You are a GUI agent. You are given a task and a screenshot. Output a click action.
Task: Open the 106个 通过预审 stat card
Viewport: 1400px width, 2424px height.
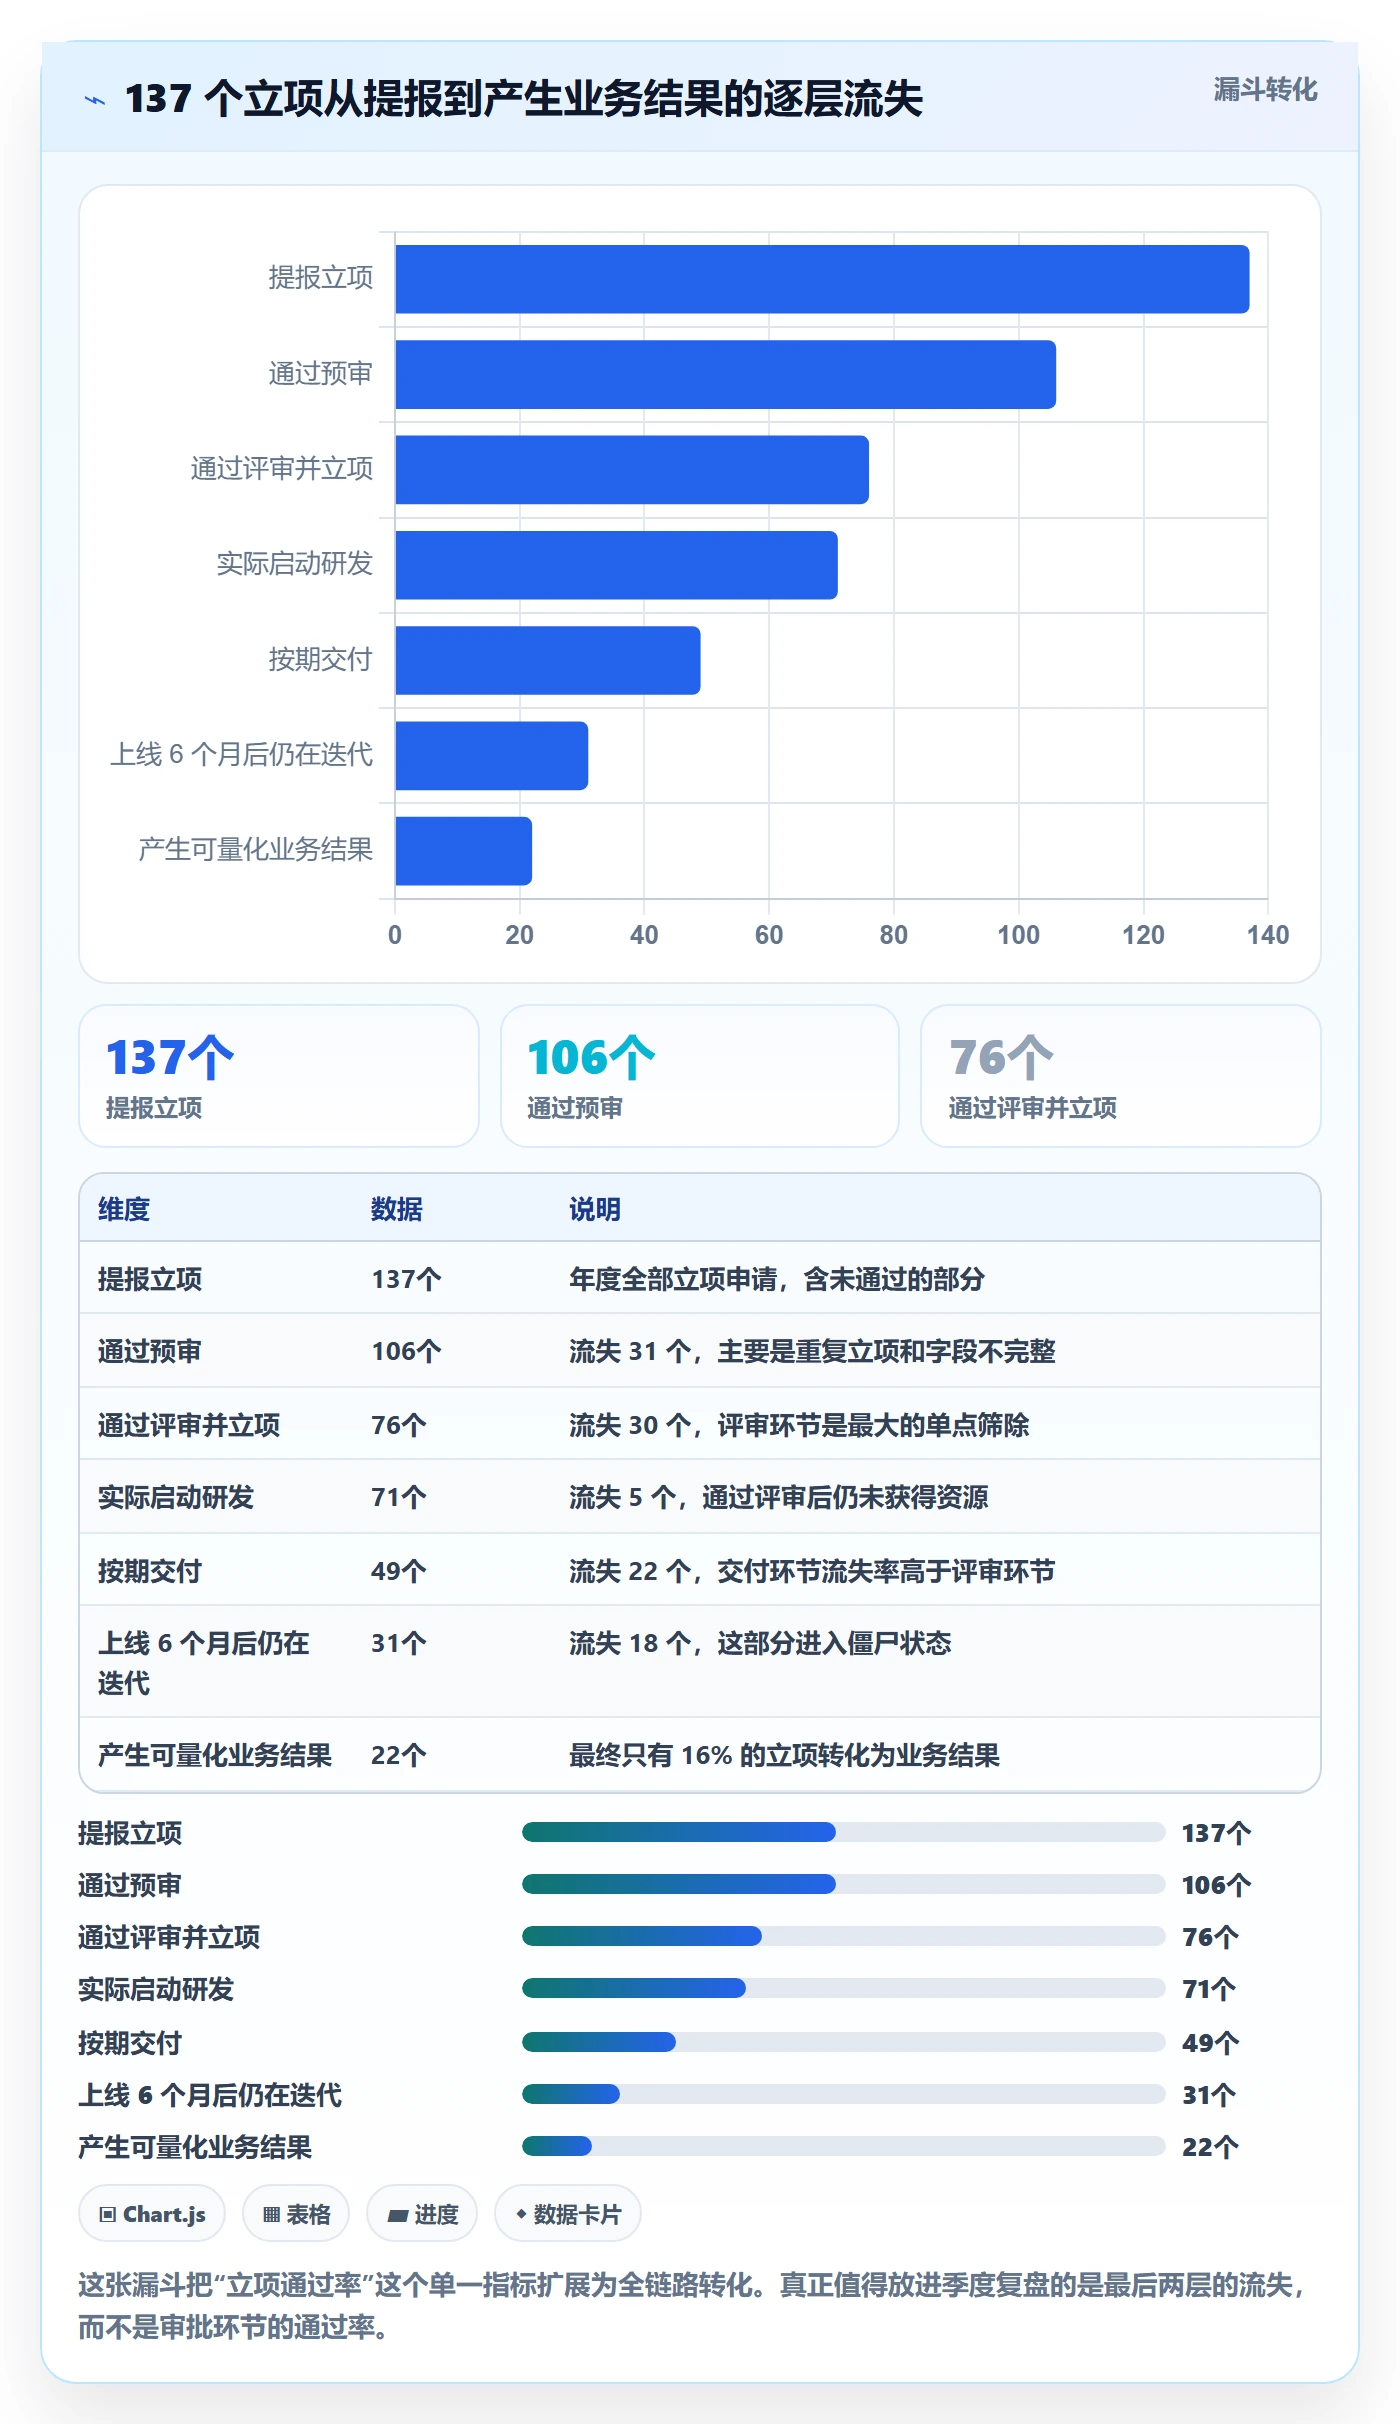pyautogui.click(x=700, y=1076)
